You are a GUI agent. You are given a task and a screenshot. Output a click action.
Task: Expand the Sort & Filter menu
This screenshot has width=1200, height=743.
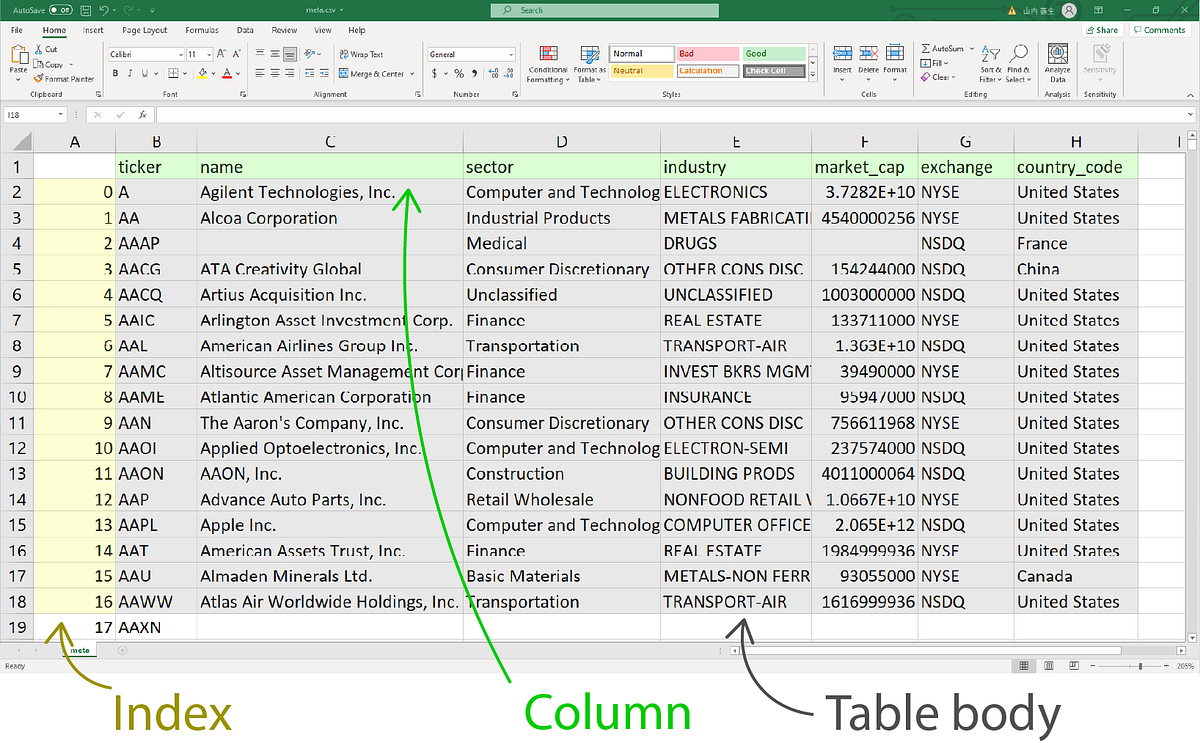tap(990, 62)
